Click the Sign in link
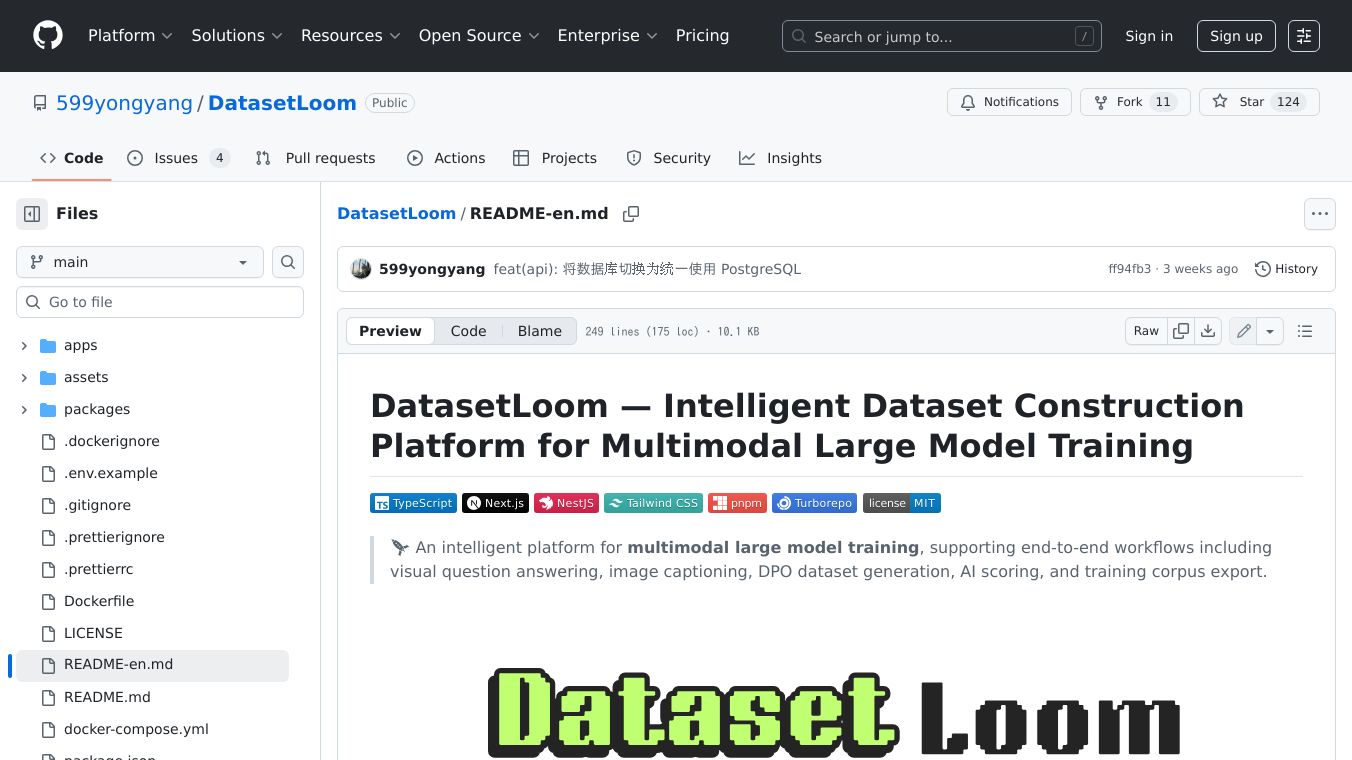This screenshot has height=760, width=1352. [x=1149, y=36]
